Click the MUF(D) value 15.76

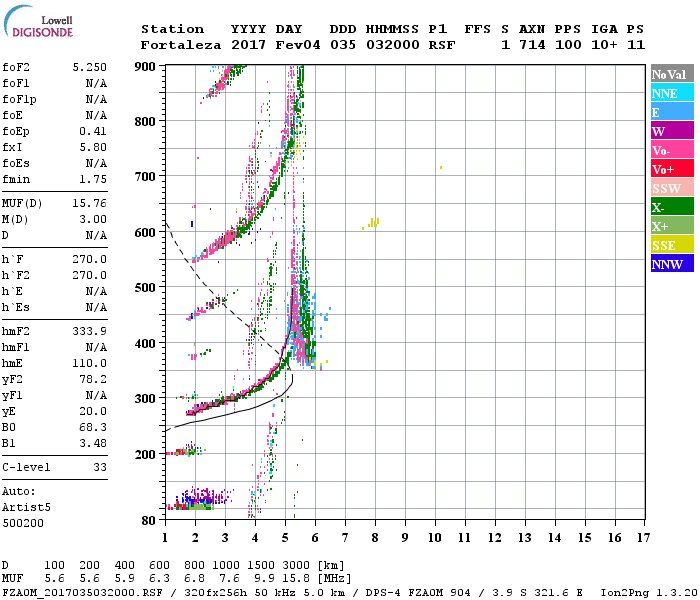89,204
